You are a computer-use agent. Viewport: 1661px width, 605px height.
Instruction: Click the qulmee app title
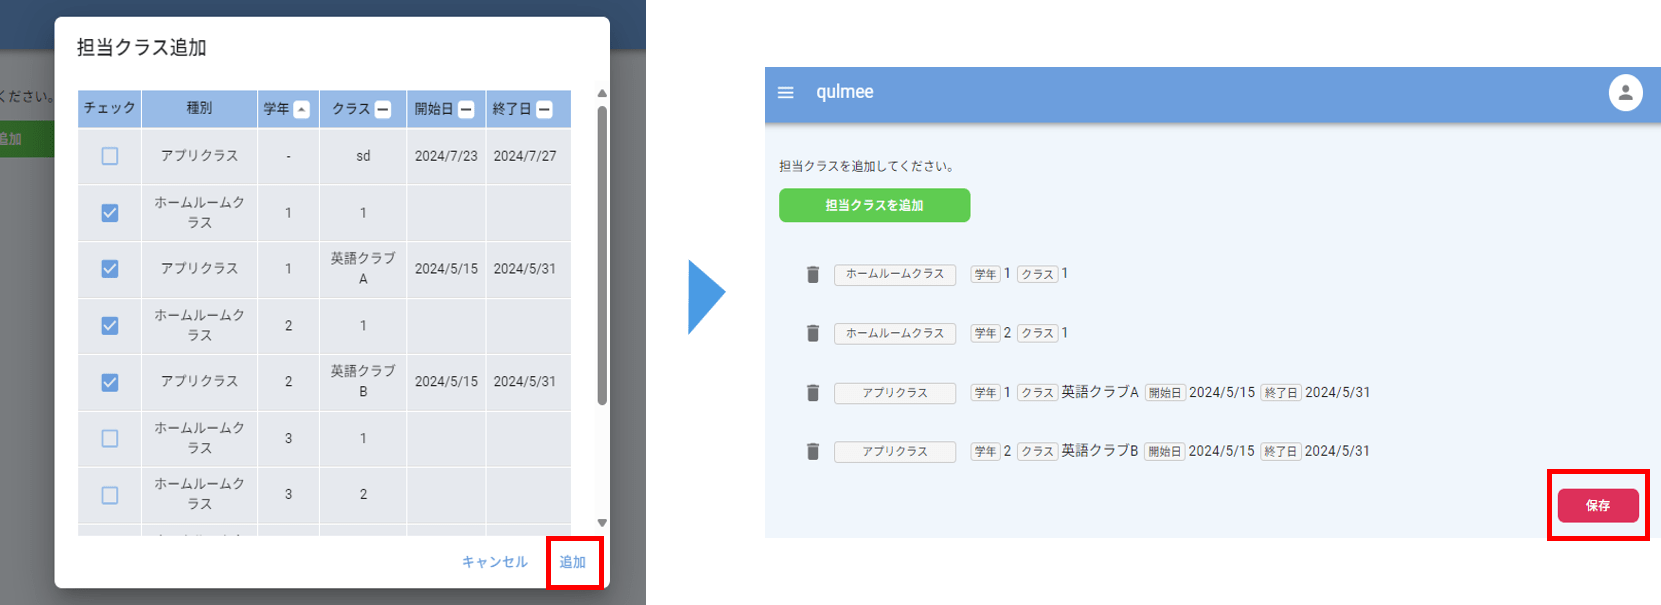click(845, 92)
